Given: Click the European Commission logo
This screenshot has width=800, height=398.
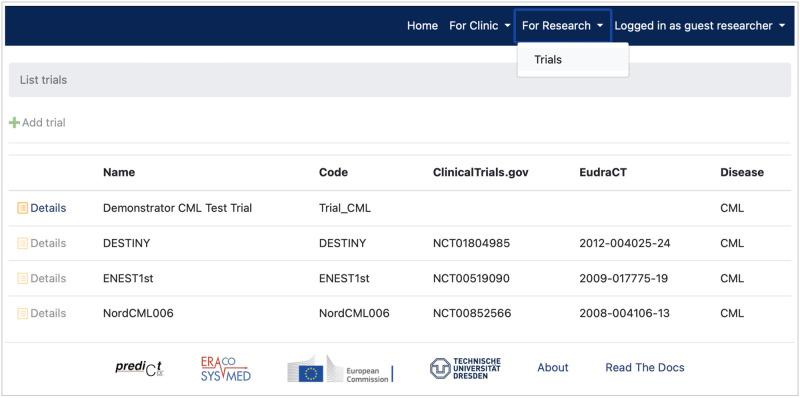Looking at the screenshot, I should point(340,369).
